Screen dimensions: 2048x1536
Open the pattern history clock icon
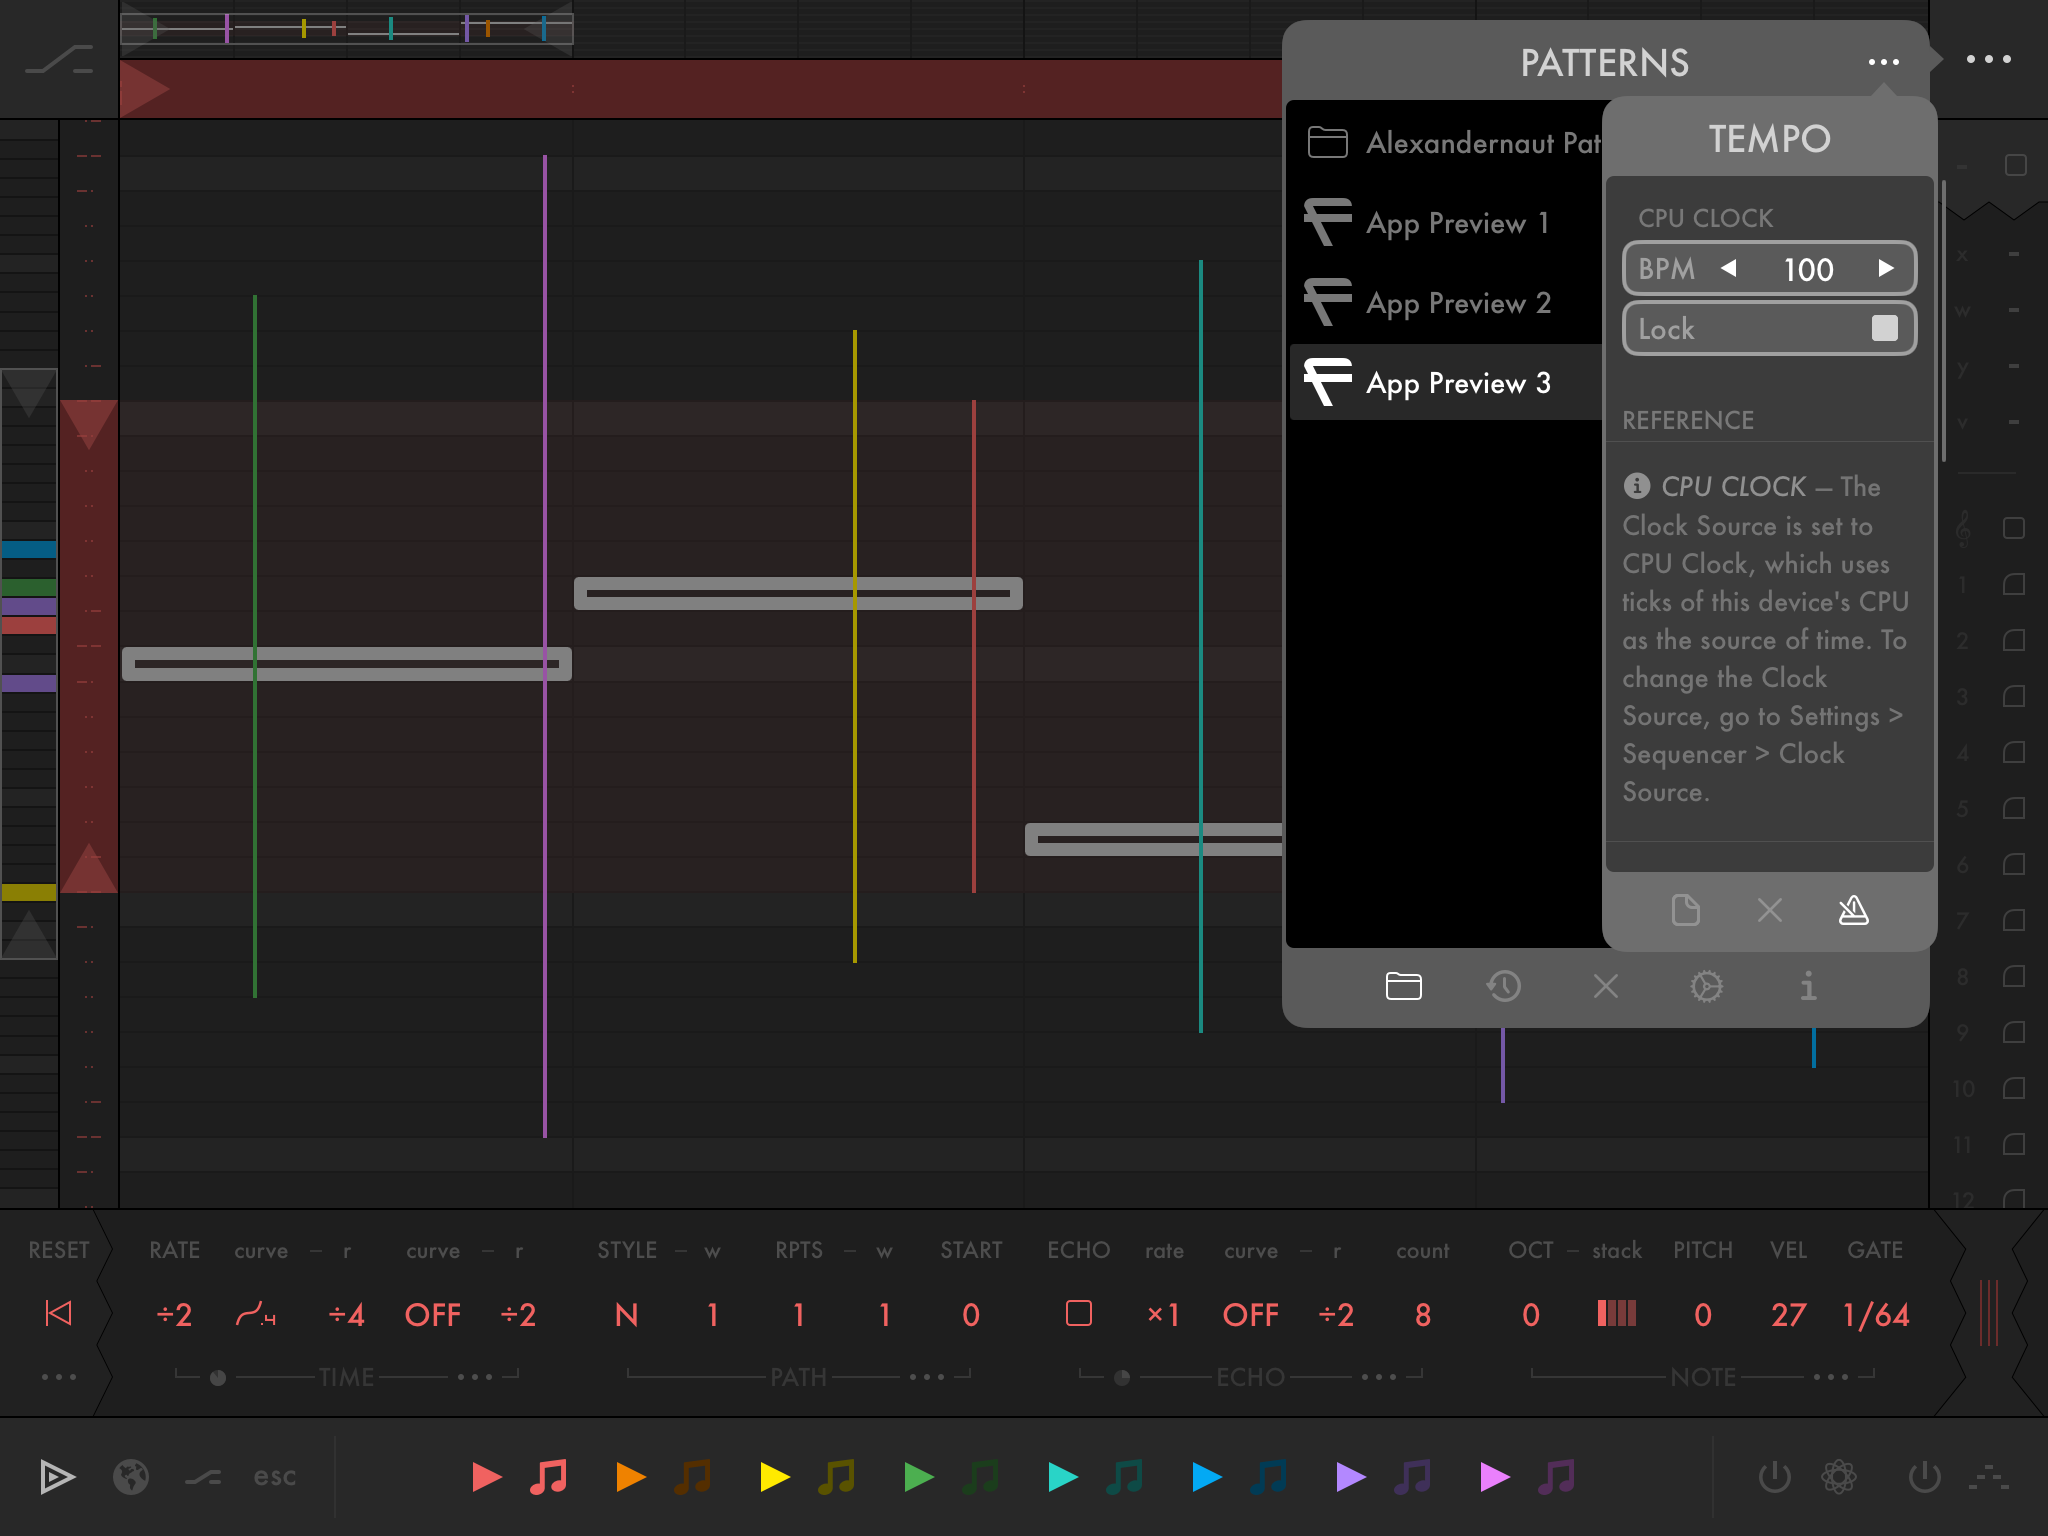[1503, 986]
